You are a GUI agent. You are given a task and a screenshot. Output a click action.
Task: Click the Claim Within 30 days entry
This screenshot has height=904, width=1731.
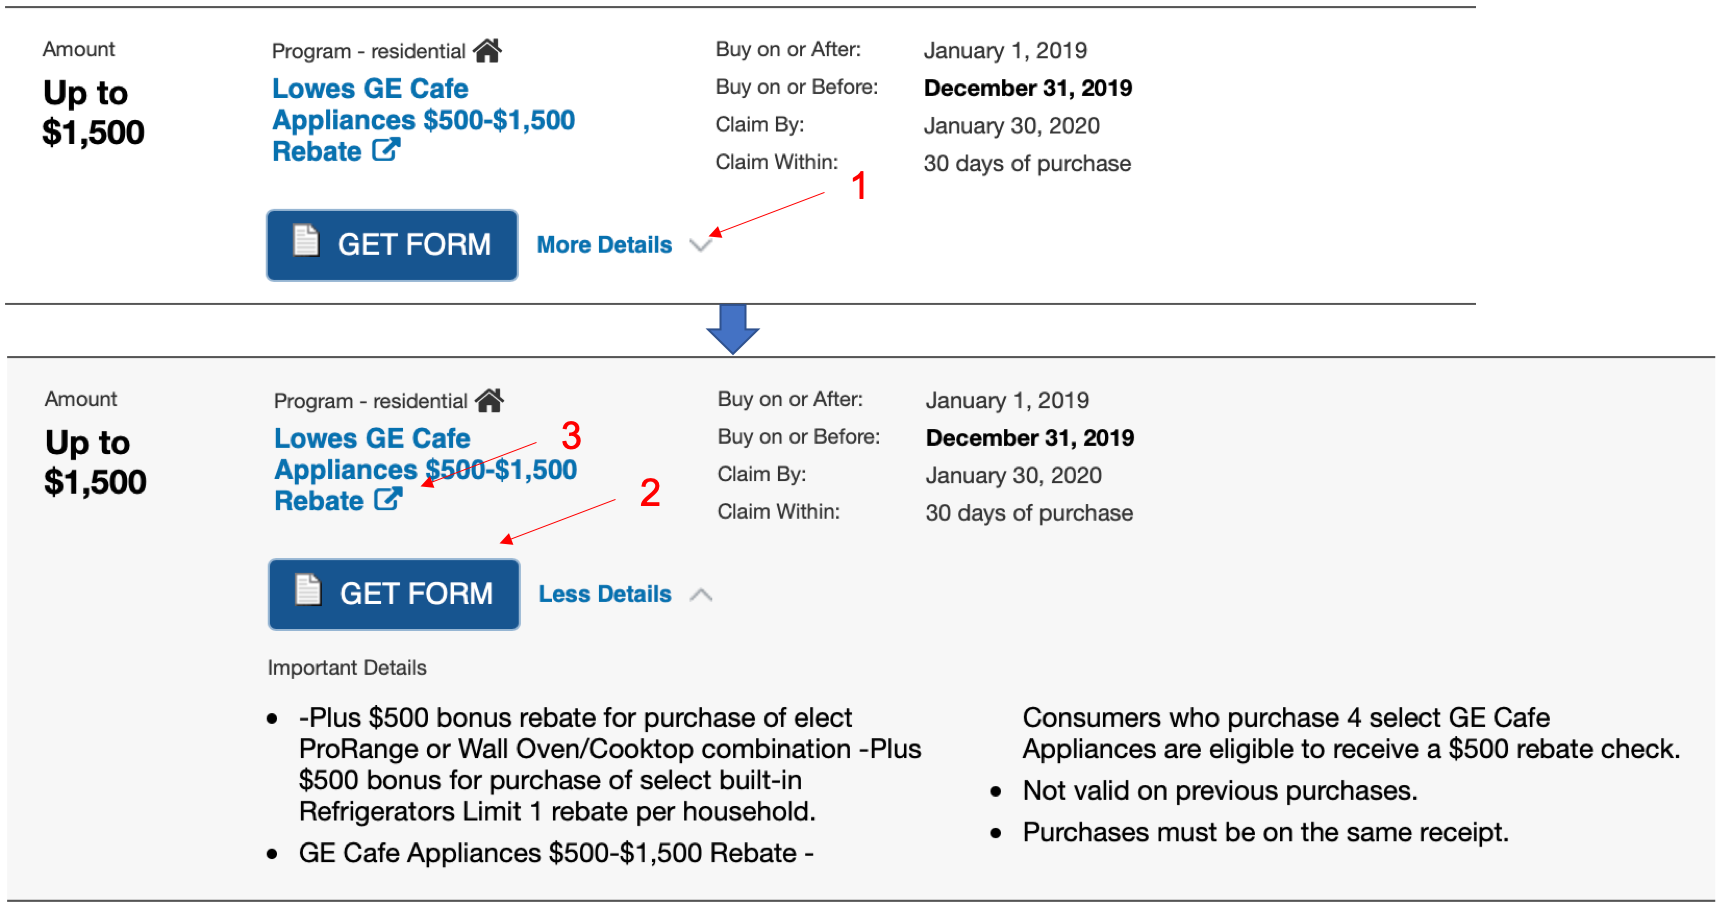pyautogui.click(x=1027, y=163)
